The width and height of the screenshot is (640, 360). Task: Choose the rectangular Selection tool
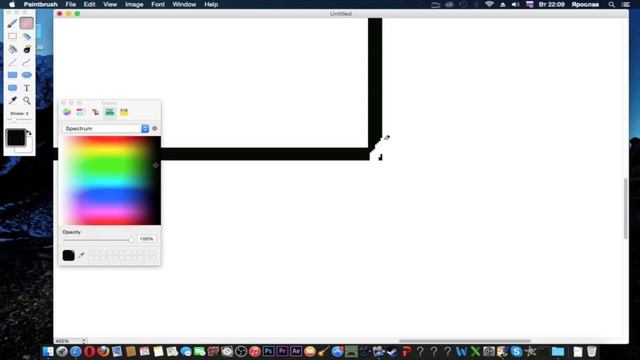tap(12, 36)
